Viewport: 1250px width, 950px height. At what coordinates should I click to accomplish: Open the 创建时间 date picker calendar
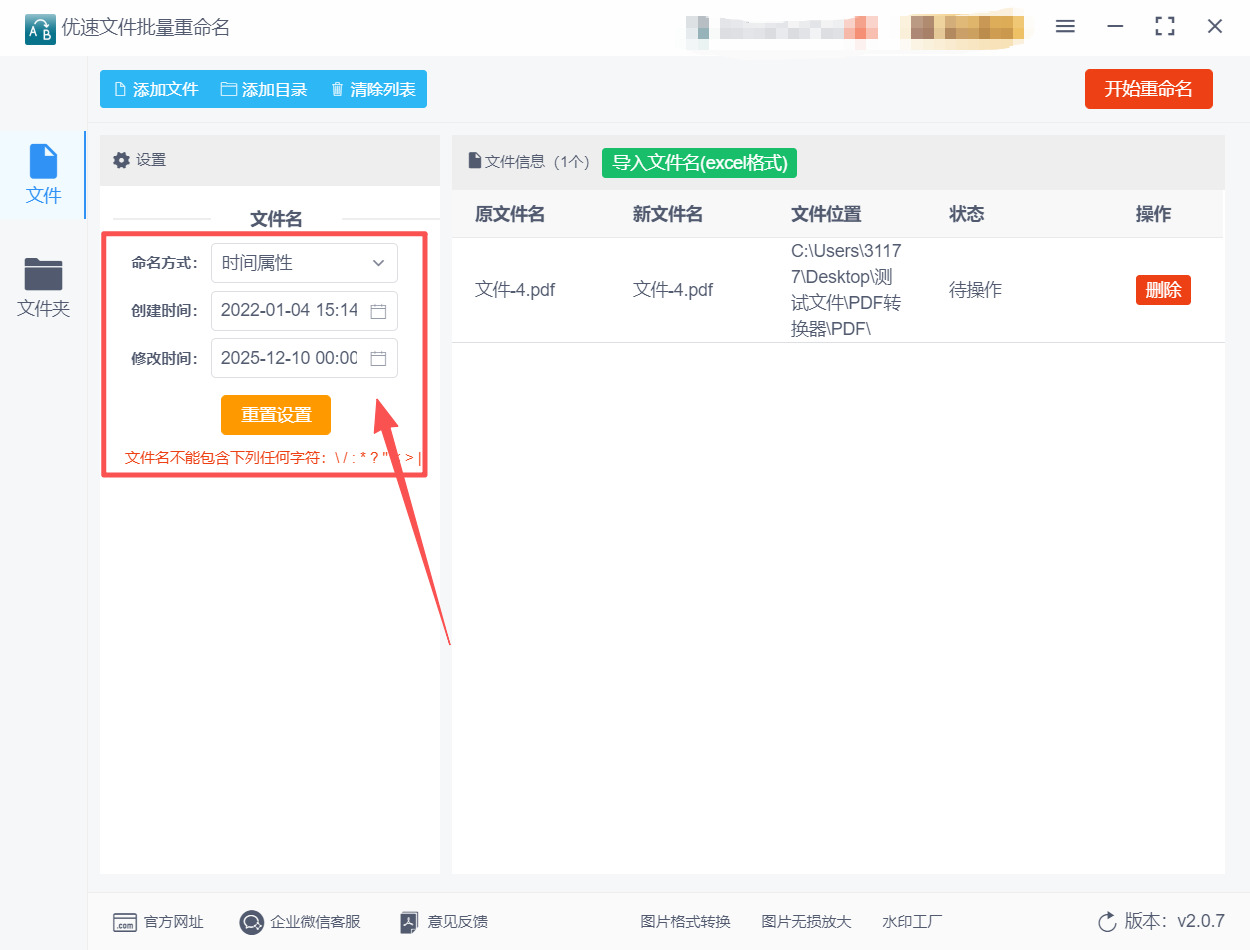[x=378, y=310]
